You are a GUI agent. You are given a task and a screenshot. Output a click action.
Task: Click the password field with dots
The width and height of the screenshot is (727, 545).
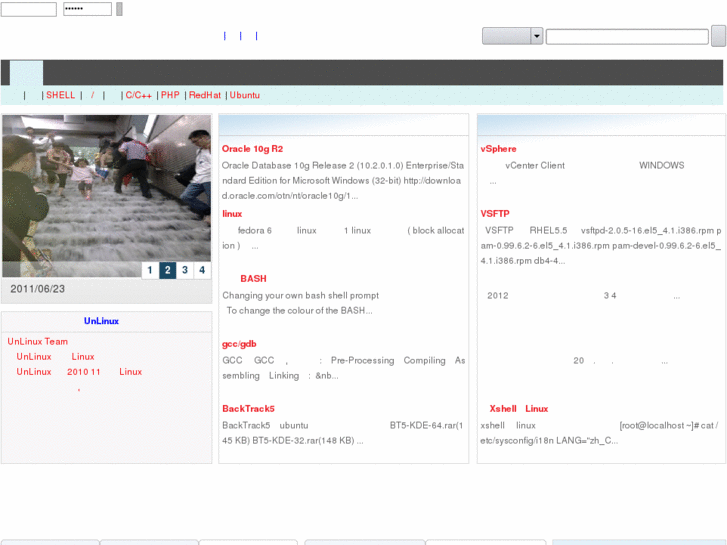[87, 9]
